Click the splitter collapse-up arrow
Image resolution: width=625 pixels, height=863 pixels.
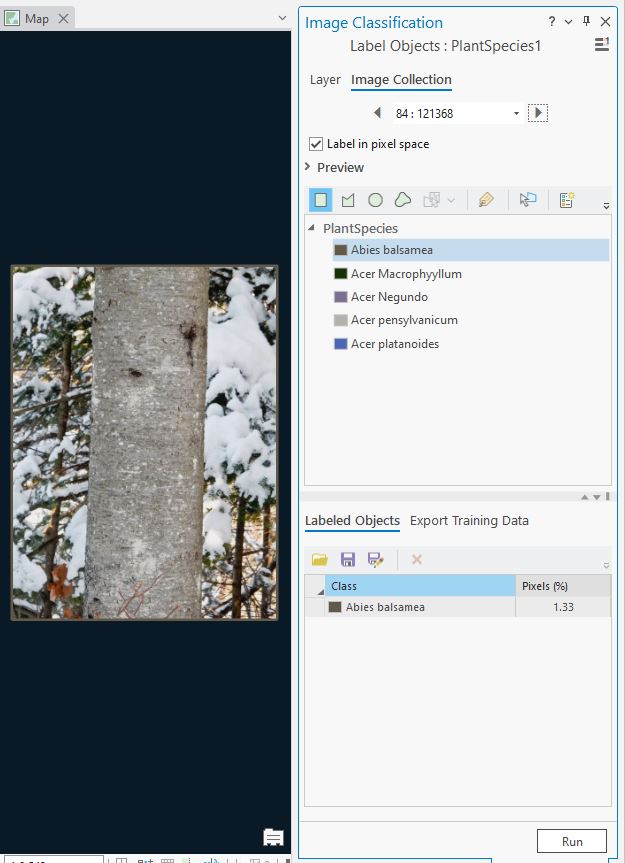click(584, 497)
